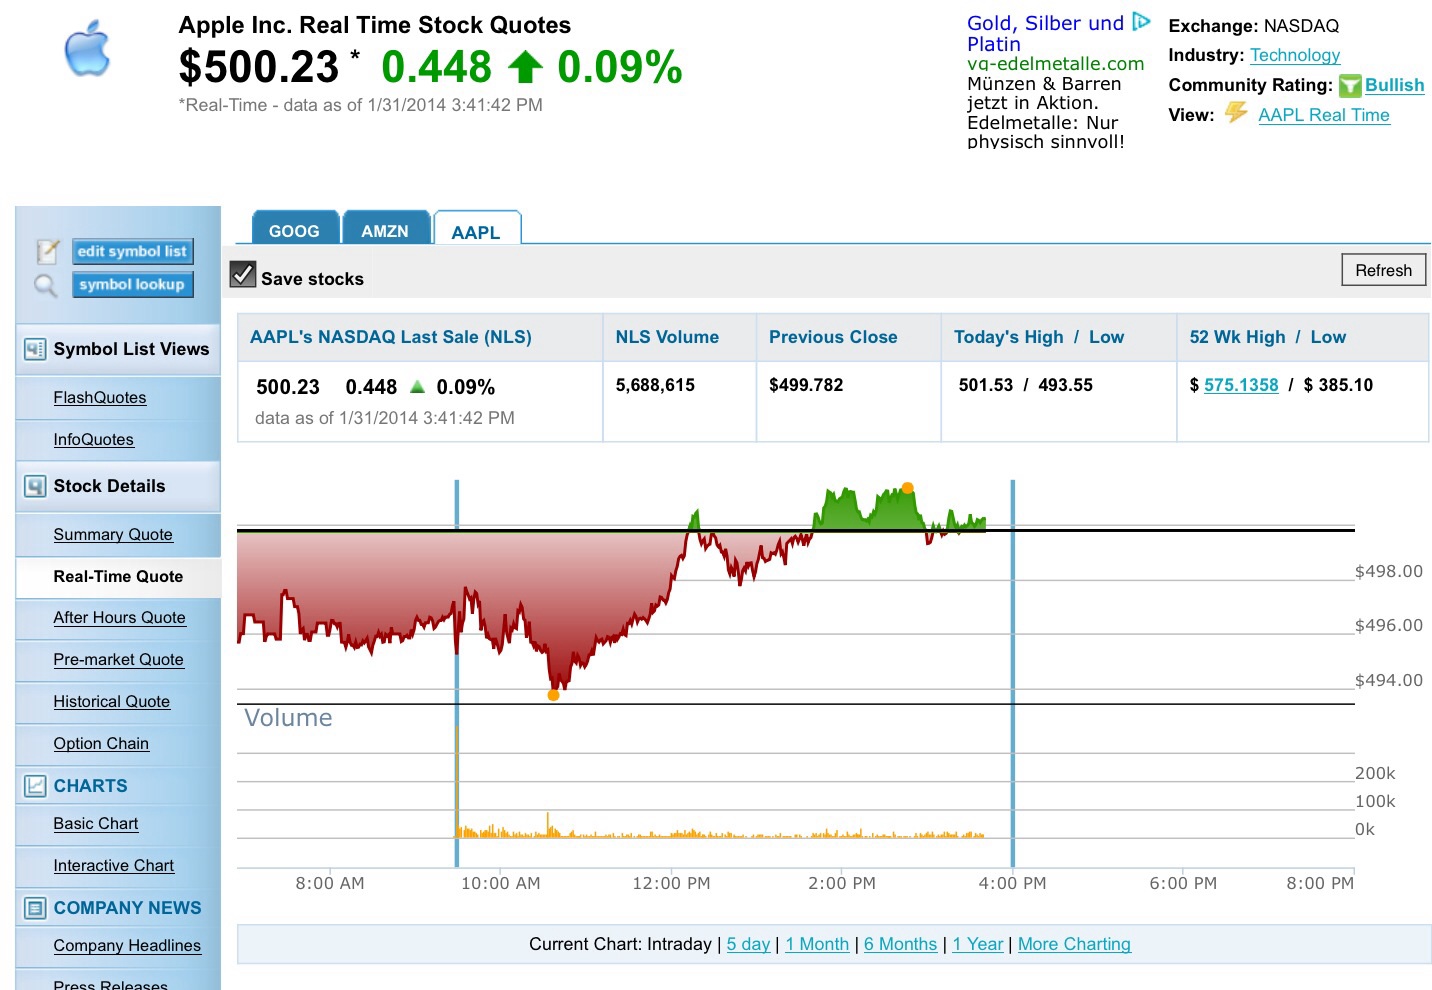Click the 52 week low value $385.10
This screenshot has width=1432, height=990.
1338,385
